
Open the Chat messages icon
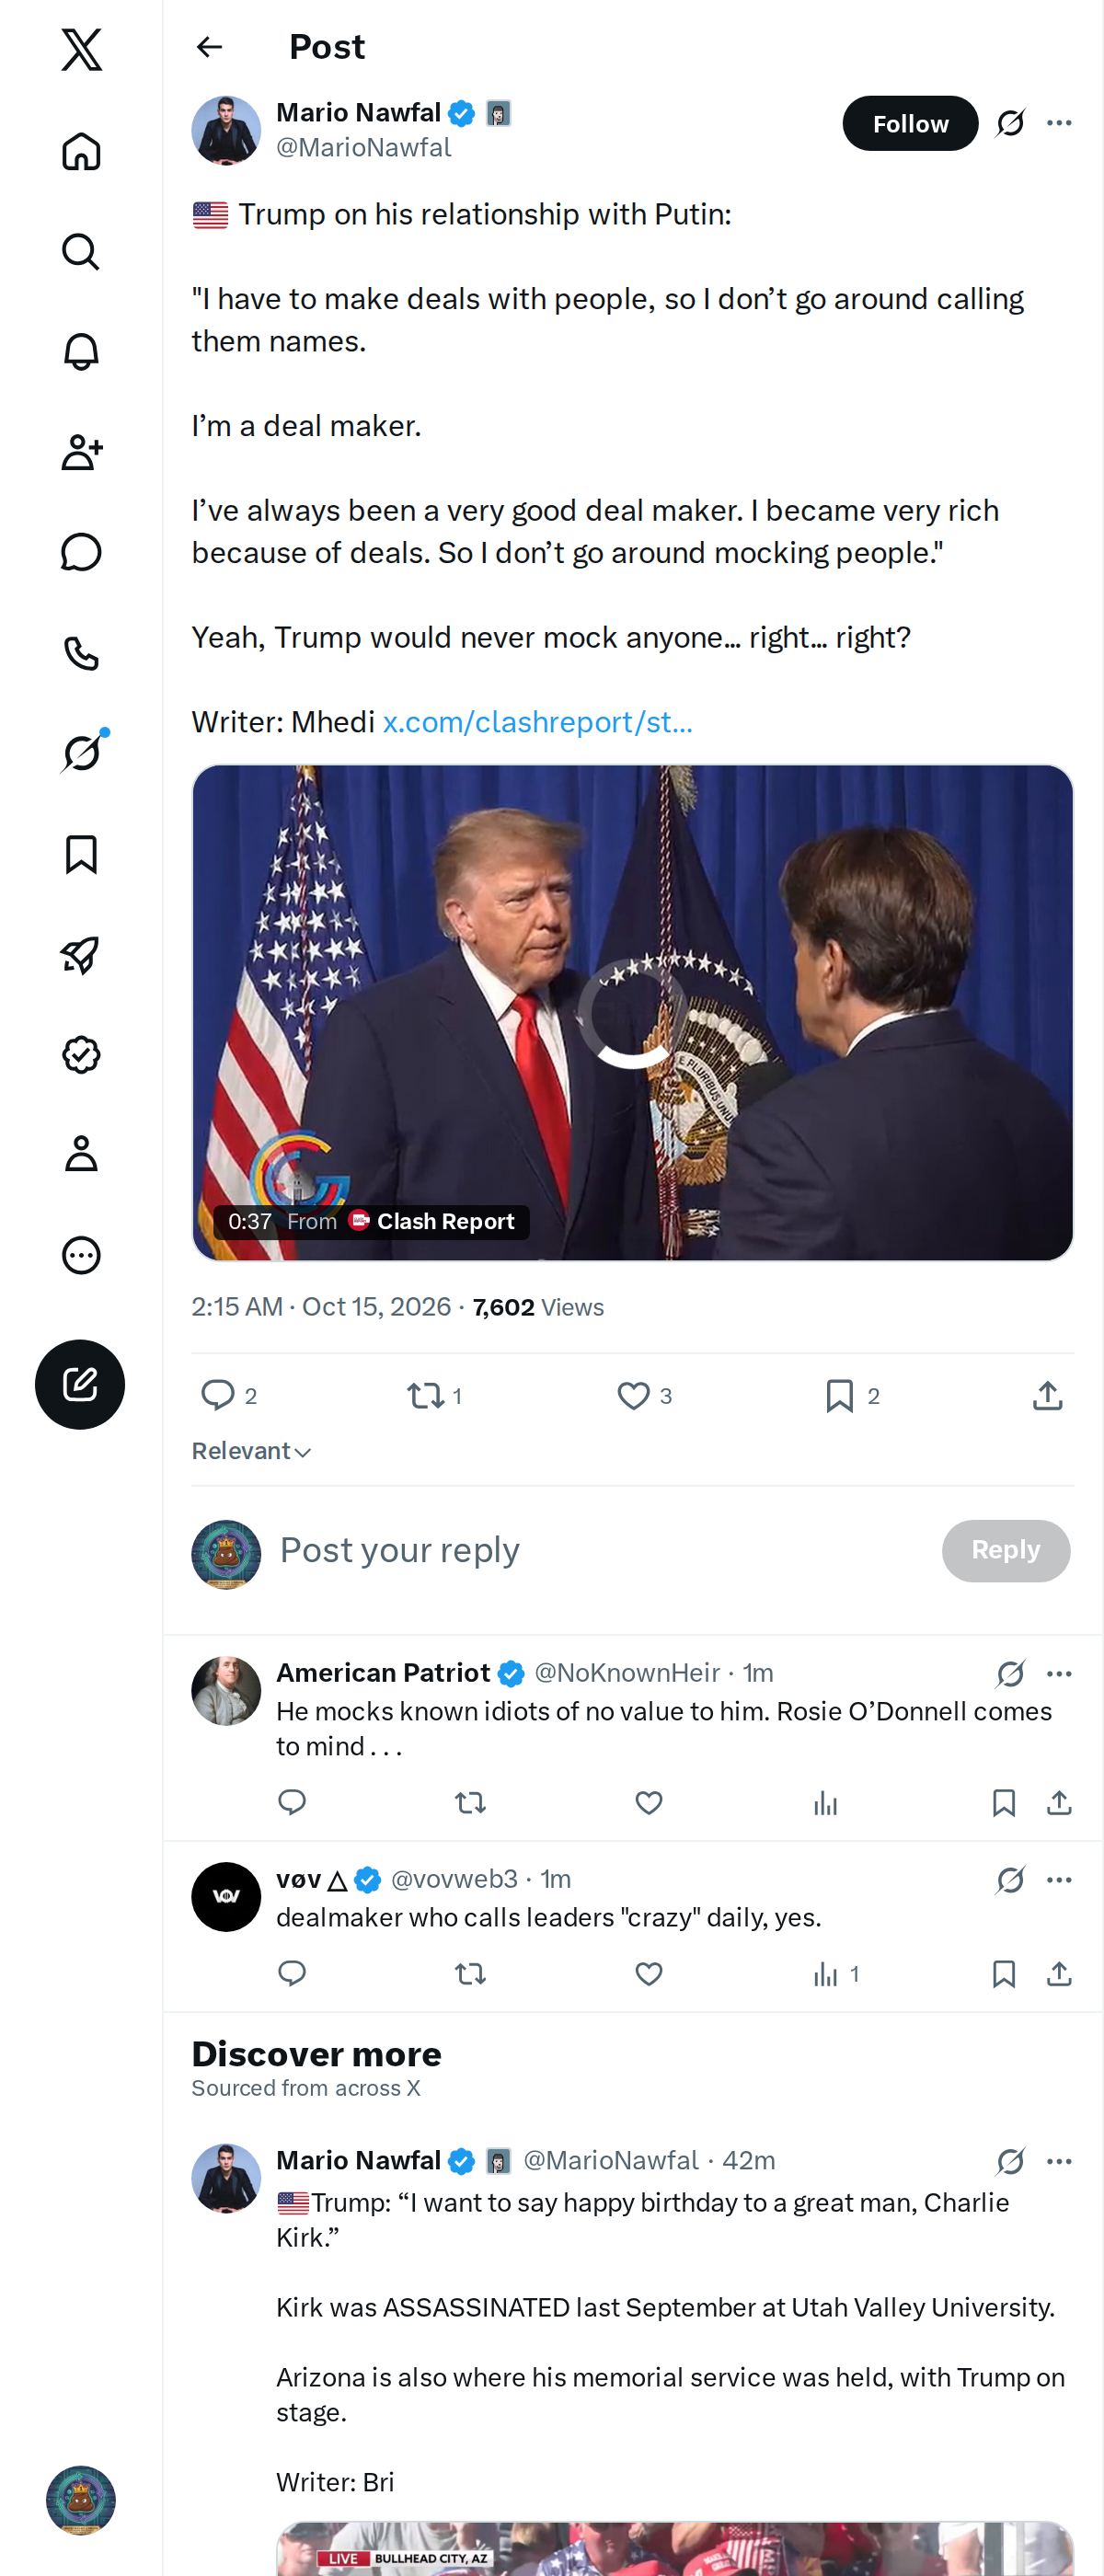pos(81,552)
